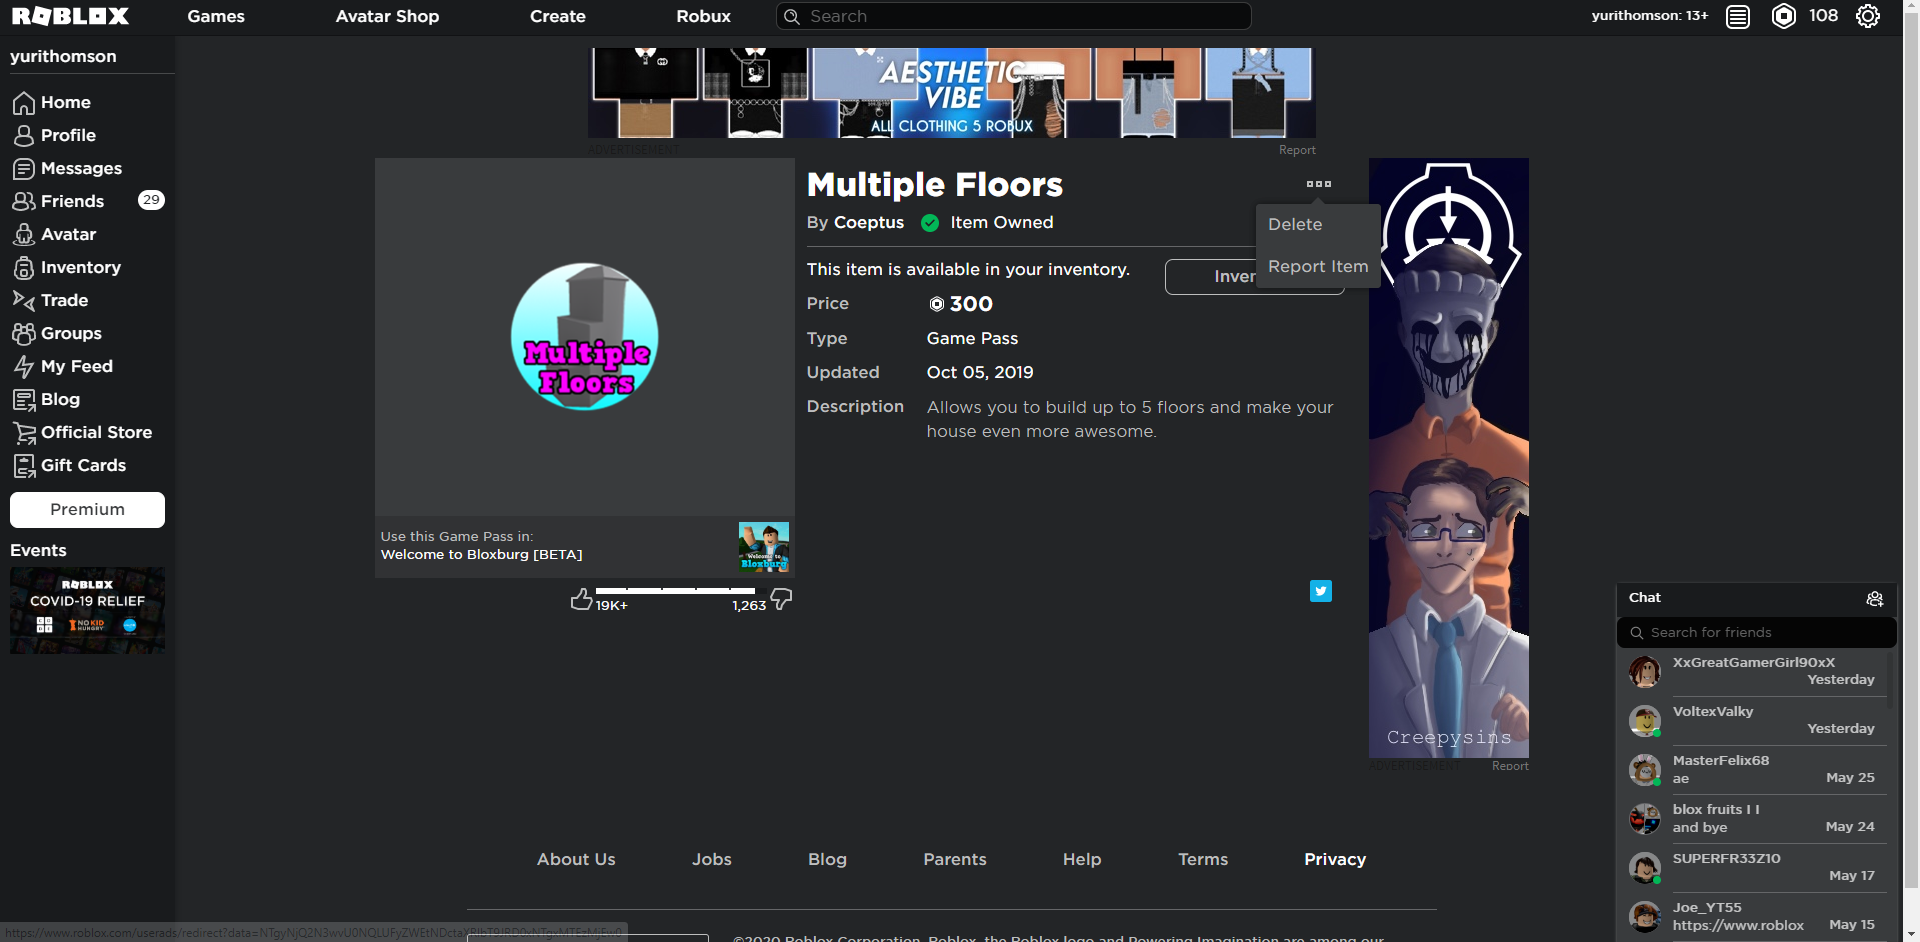The height and width of the screenshot is (942, 1920).
Task: Open the notifications feed icon
Action: click(1738, 16)
